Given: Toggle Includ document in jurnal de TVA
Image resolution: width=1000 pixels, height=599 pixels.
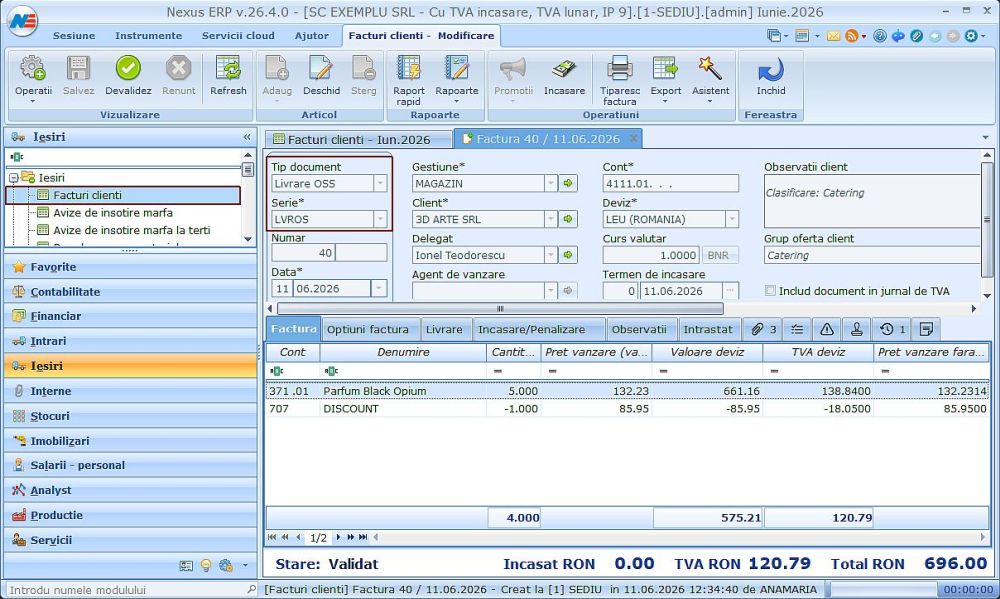Looking at the screenshot, I should click(x=770, y=291).
